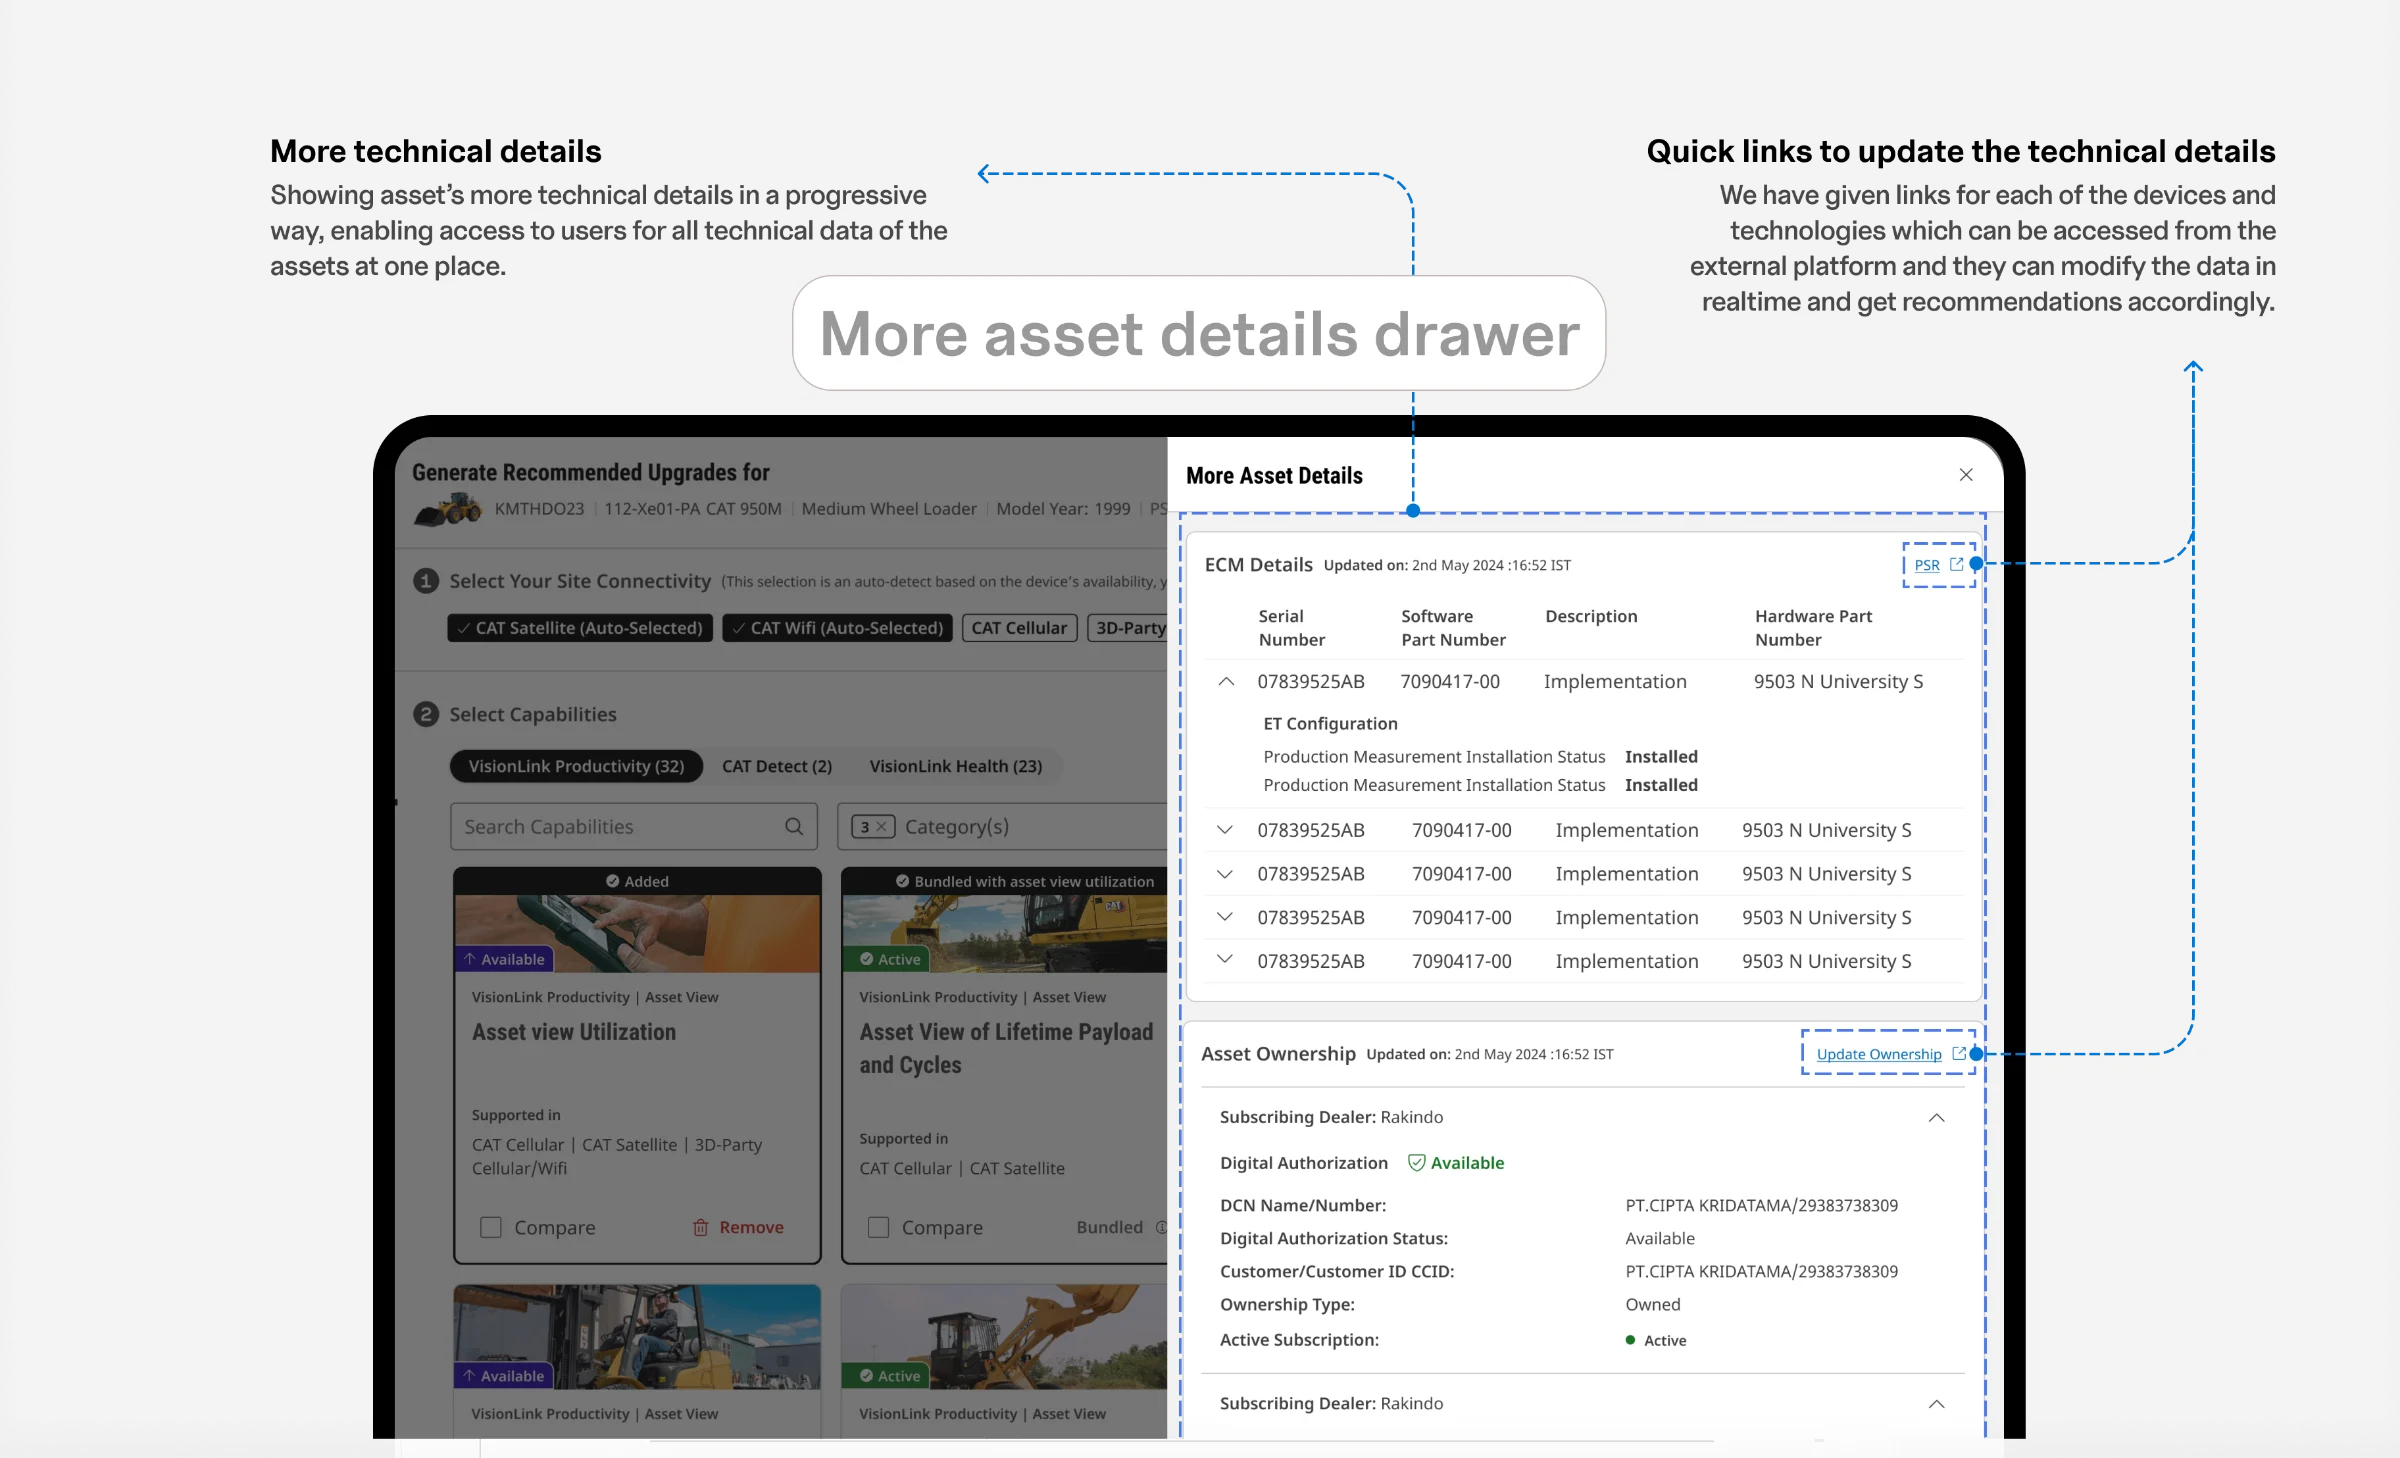Expand the fourth ECM row chevron
This screenshot has width=2400, height=1458.
(x=1225, y=917)
